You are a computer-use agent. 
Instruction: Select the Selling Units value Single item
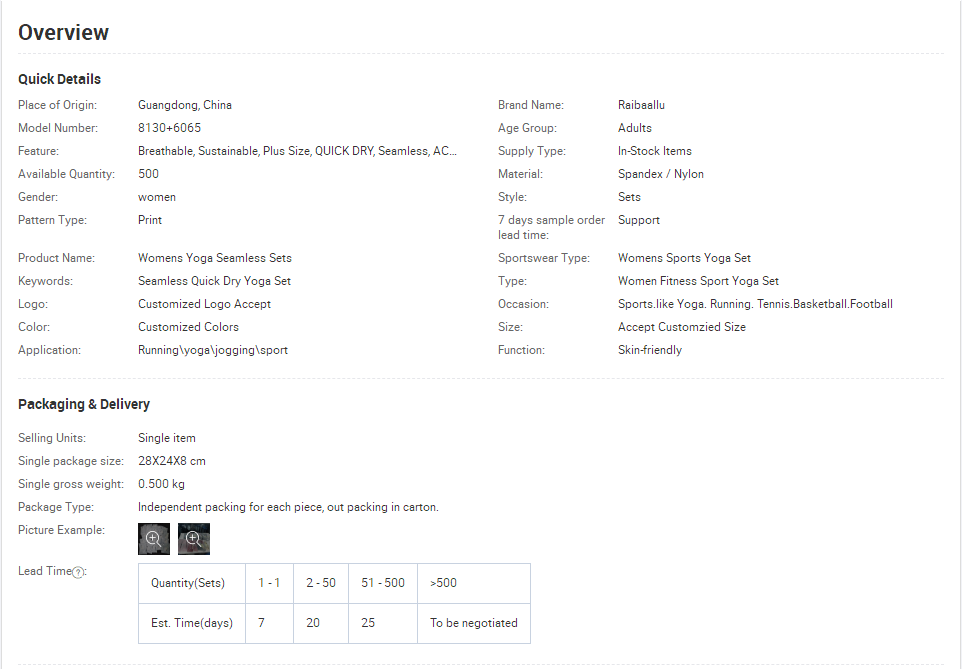167,438
